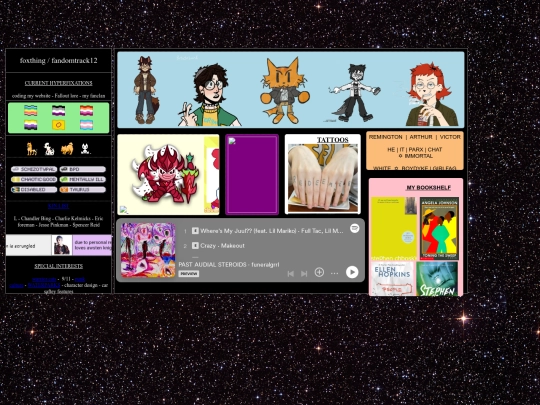Image resolution: width=540 pixels, height=405 pixels.
Task: Click the TAURUS badge
Action: [83, 190]
